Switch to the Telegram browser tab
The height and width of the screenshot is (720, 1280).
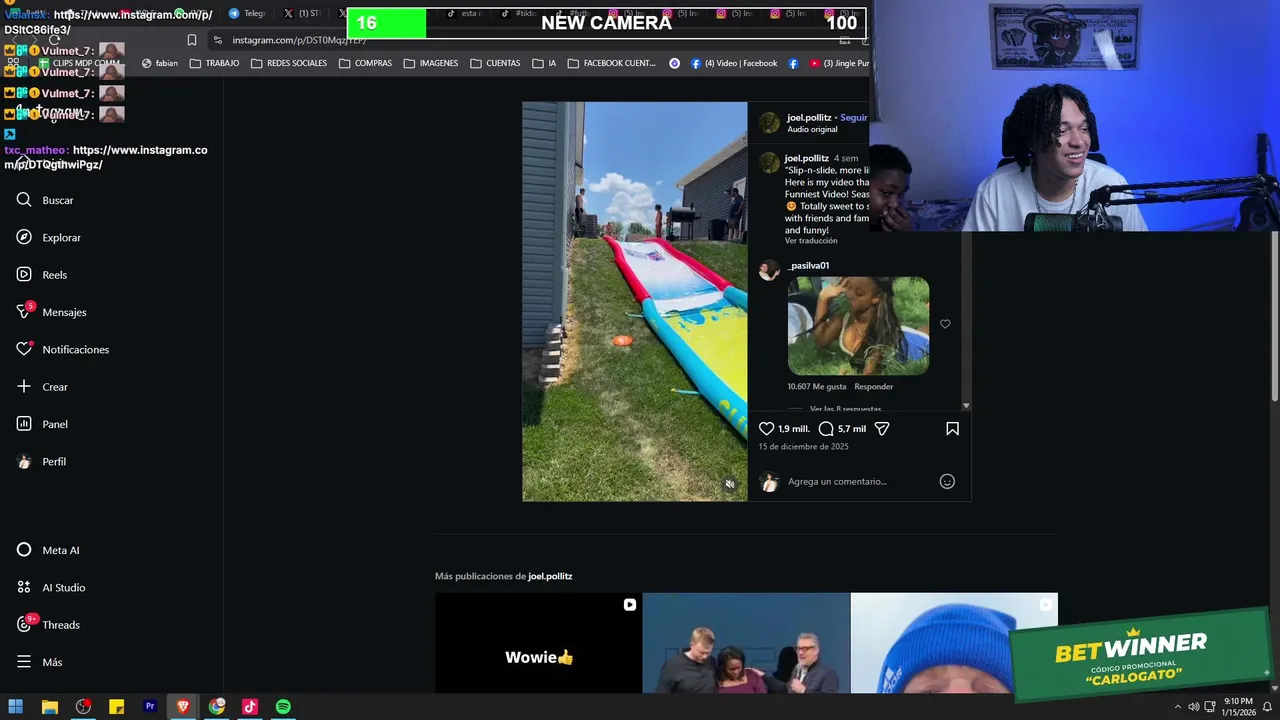tap(246, 14)
